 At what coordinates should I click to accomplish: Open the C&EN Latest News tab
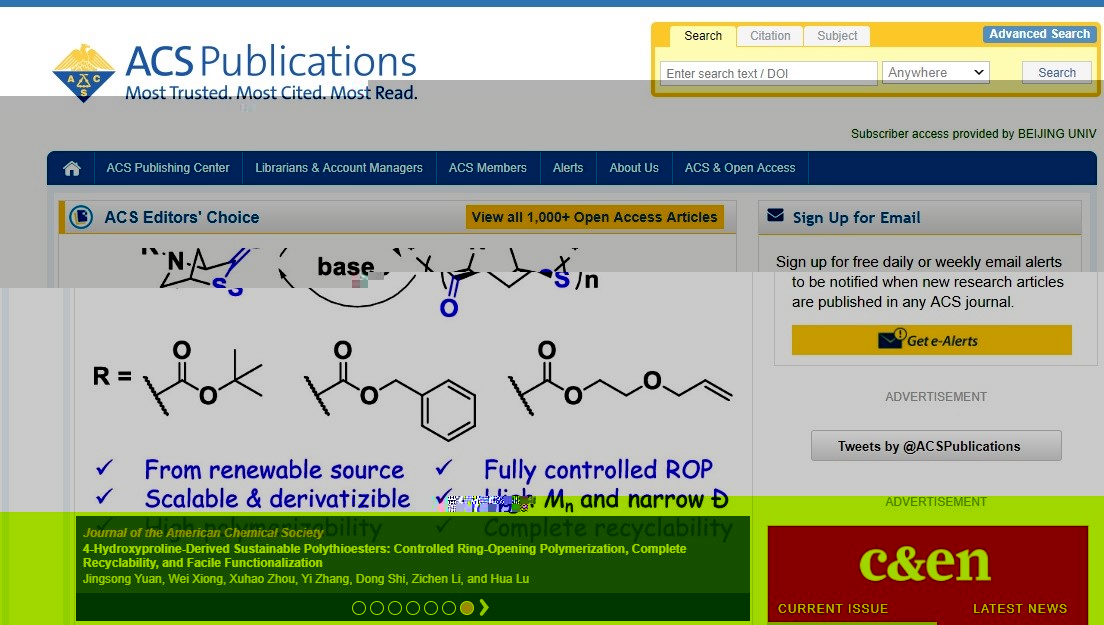coord(1020,609)
